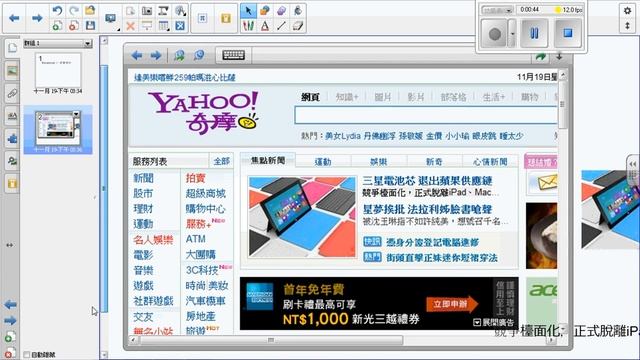The height and width of the screenshot is (360, 640).
Task: Open the yellow add-on icon in toolbar
Action: coord(226,18)
